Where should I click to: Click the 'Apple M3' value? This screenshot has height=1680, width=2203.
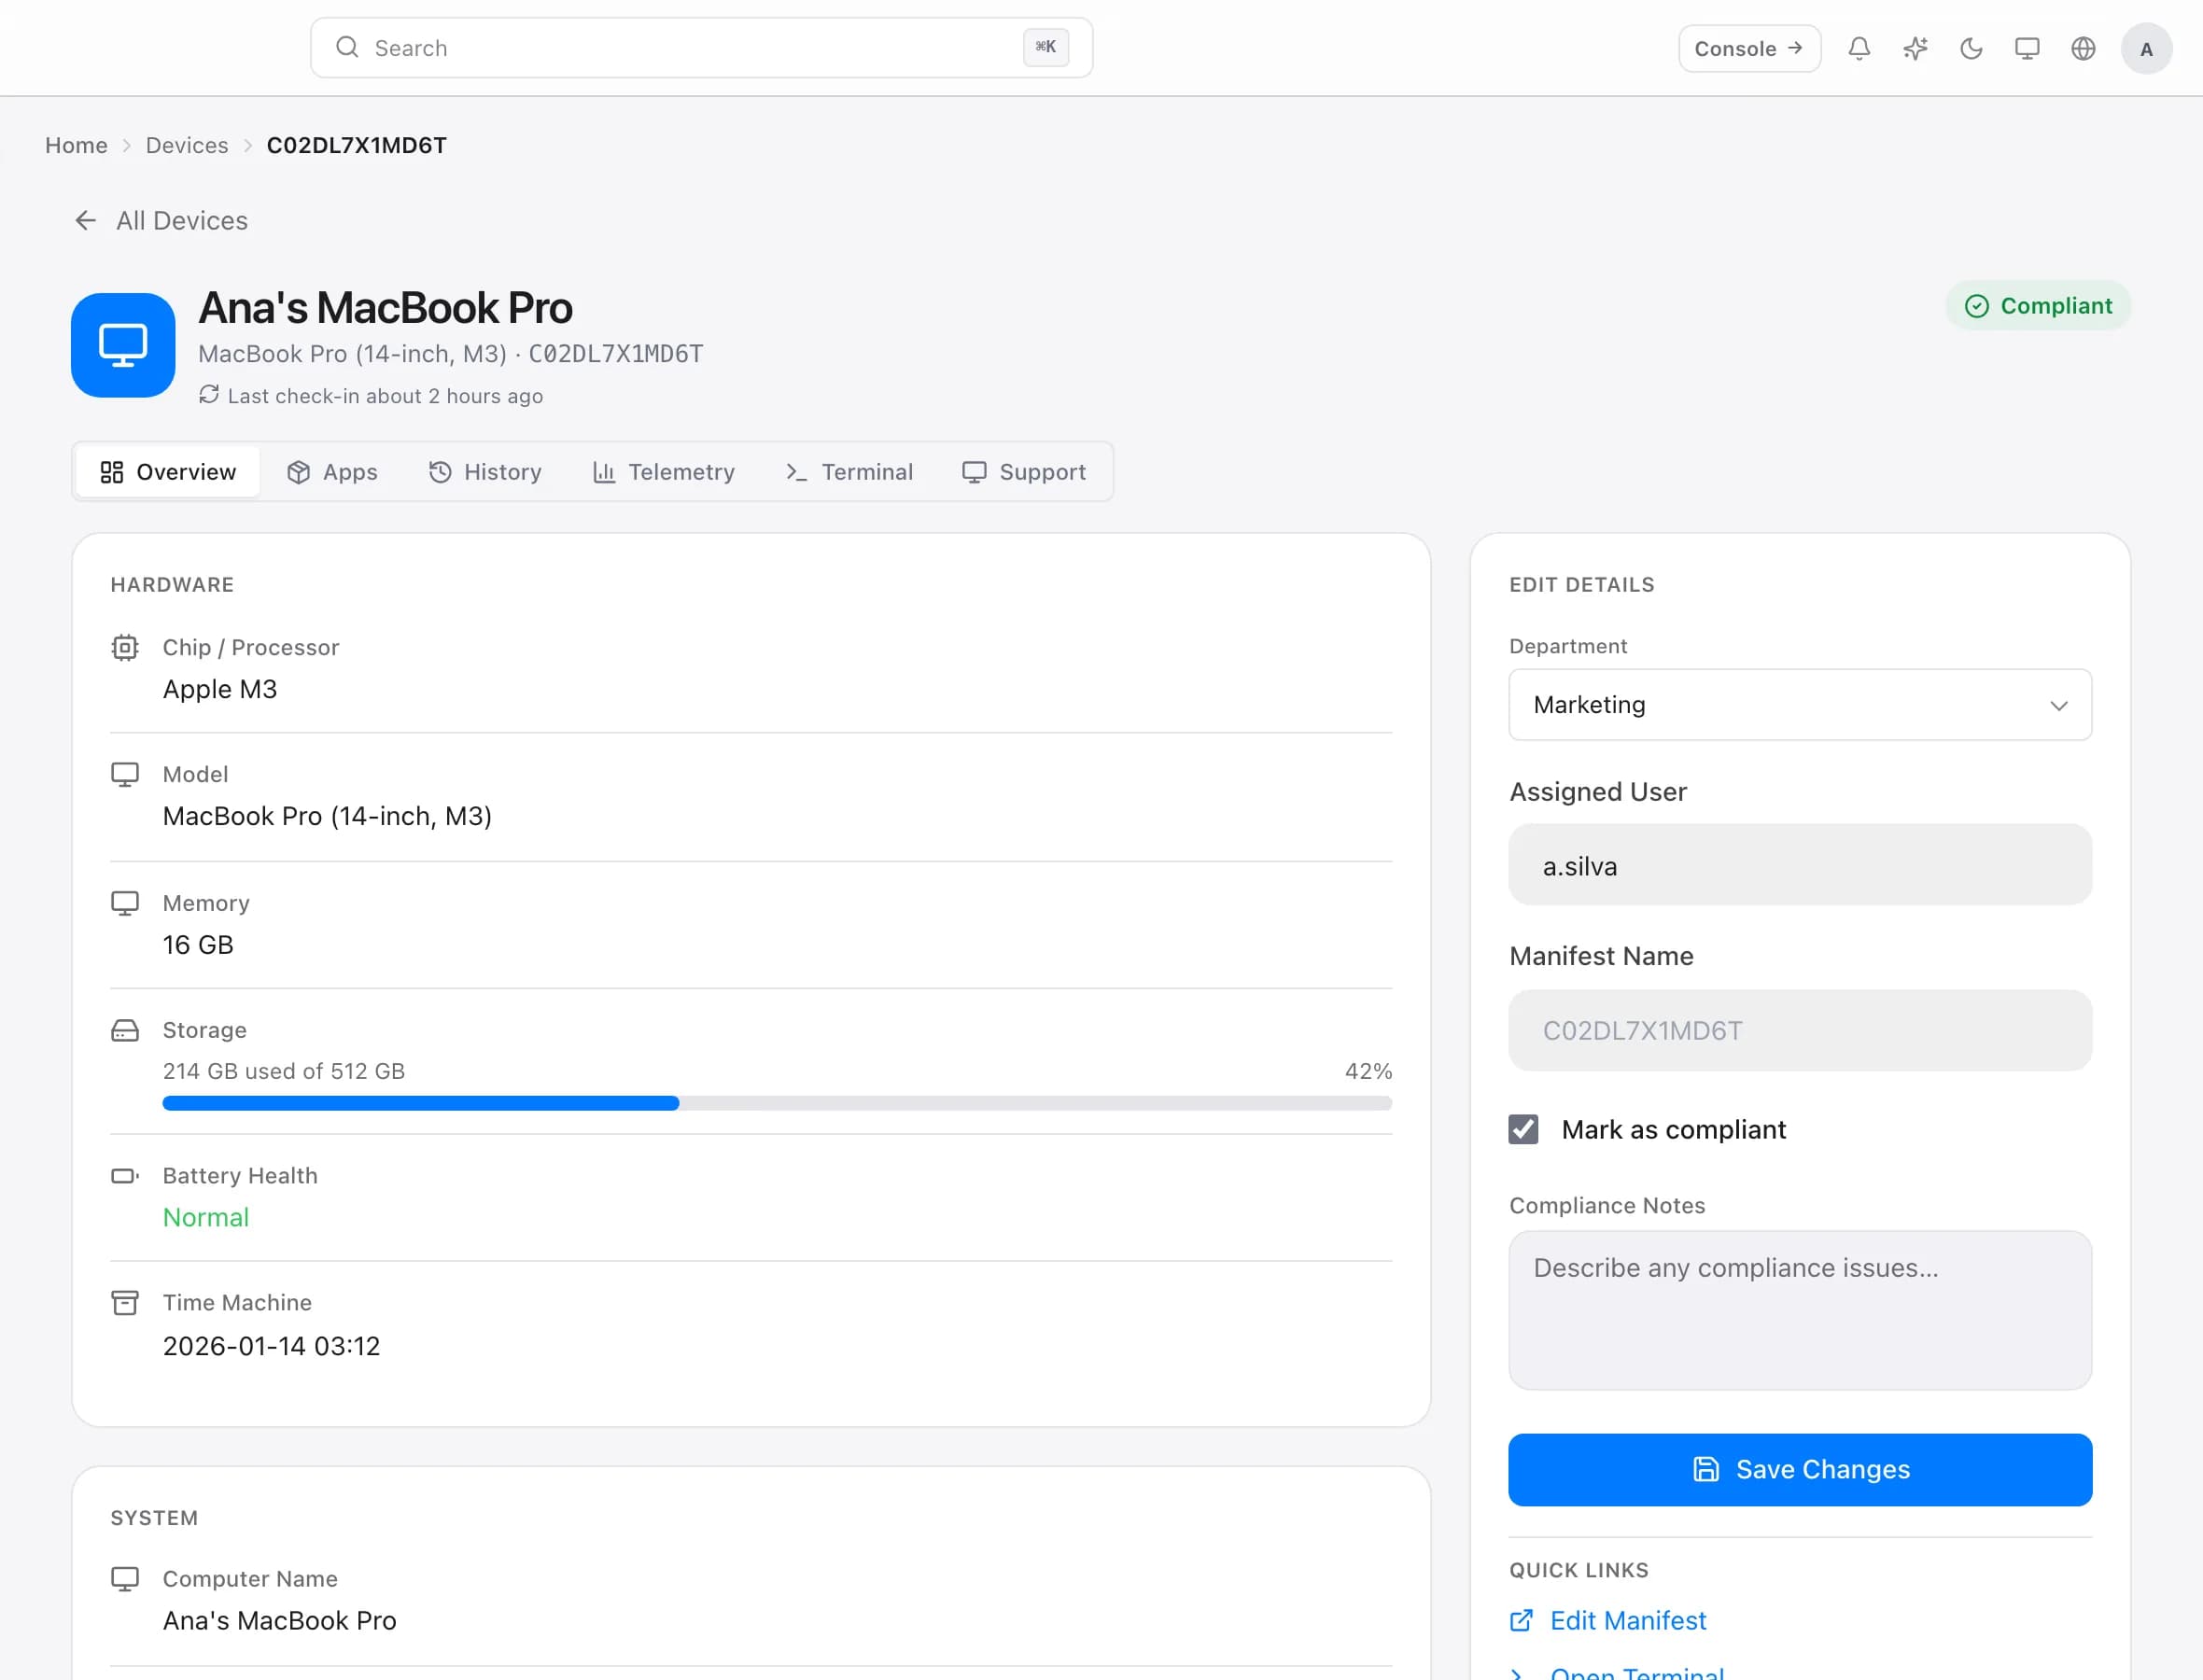[220, 689]
